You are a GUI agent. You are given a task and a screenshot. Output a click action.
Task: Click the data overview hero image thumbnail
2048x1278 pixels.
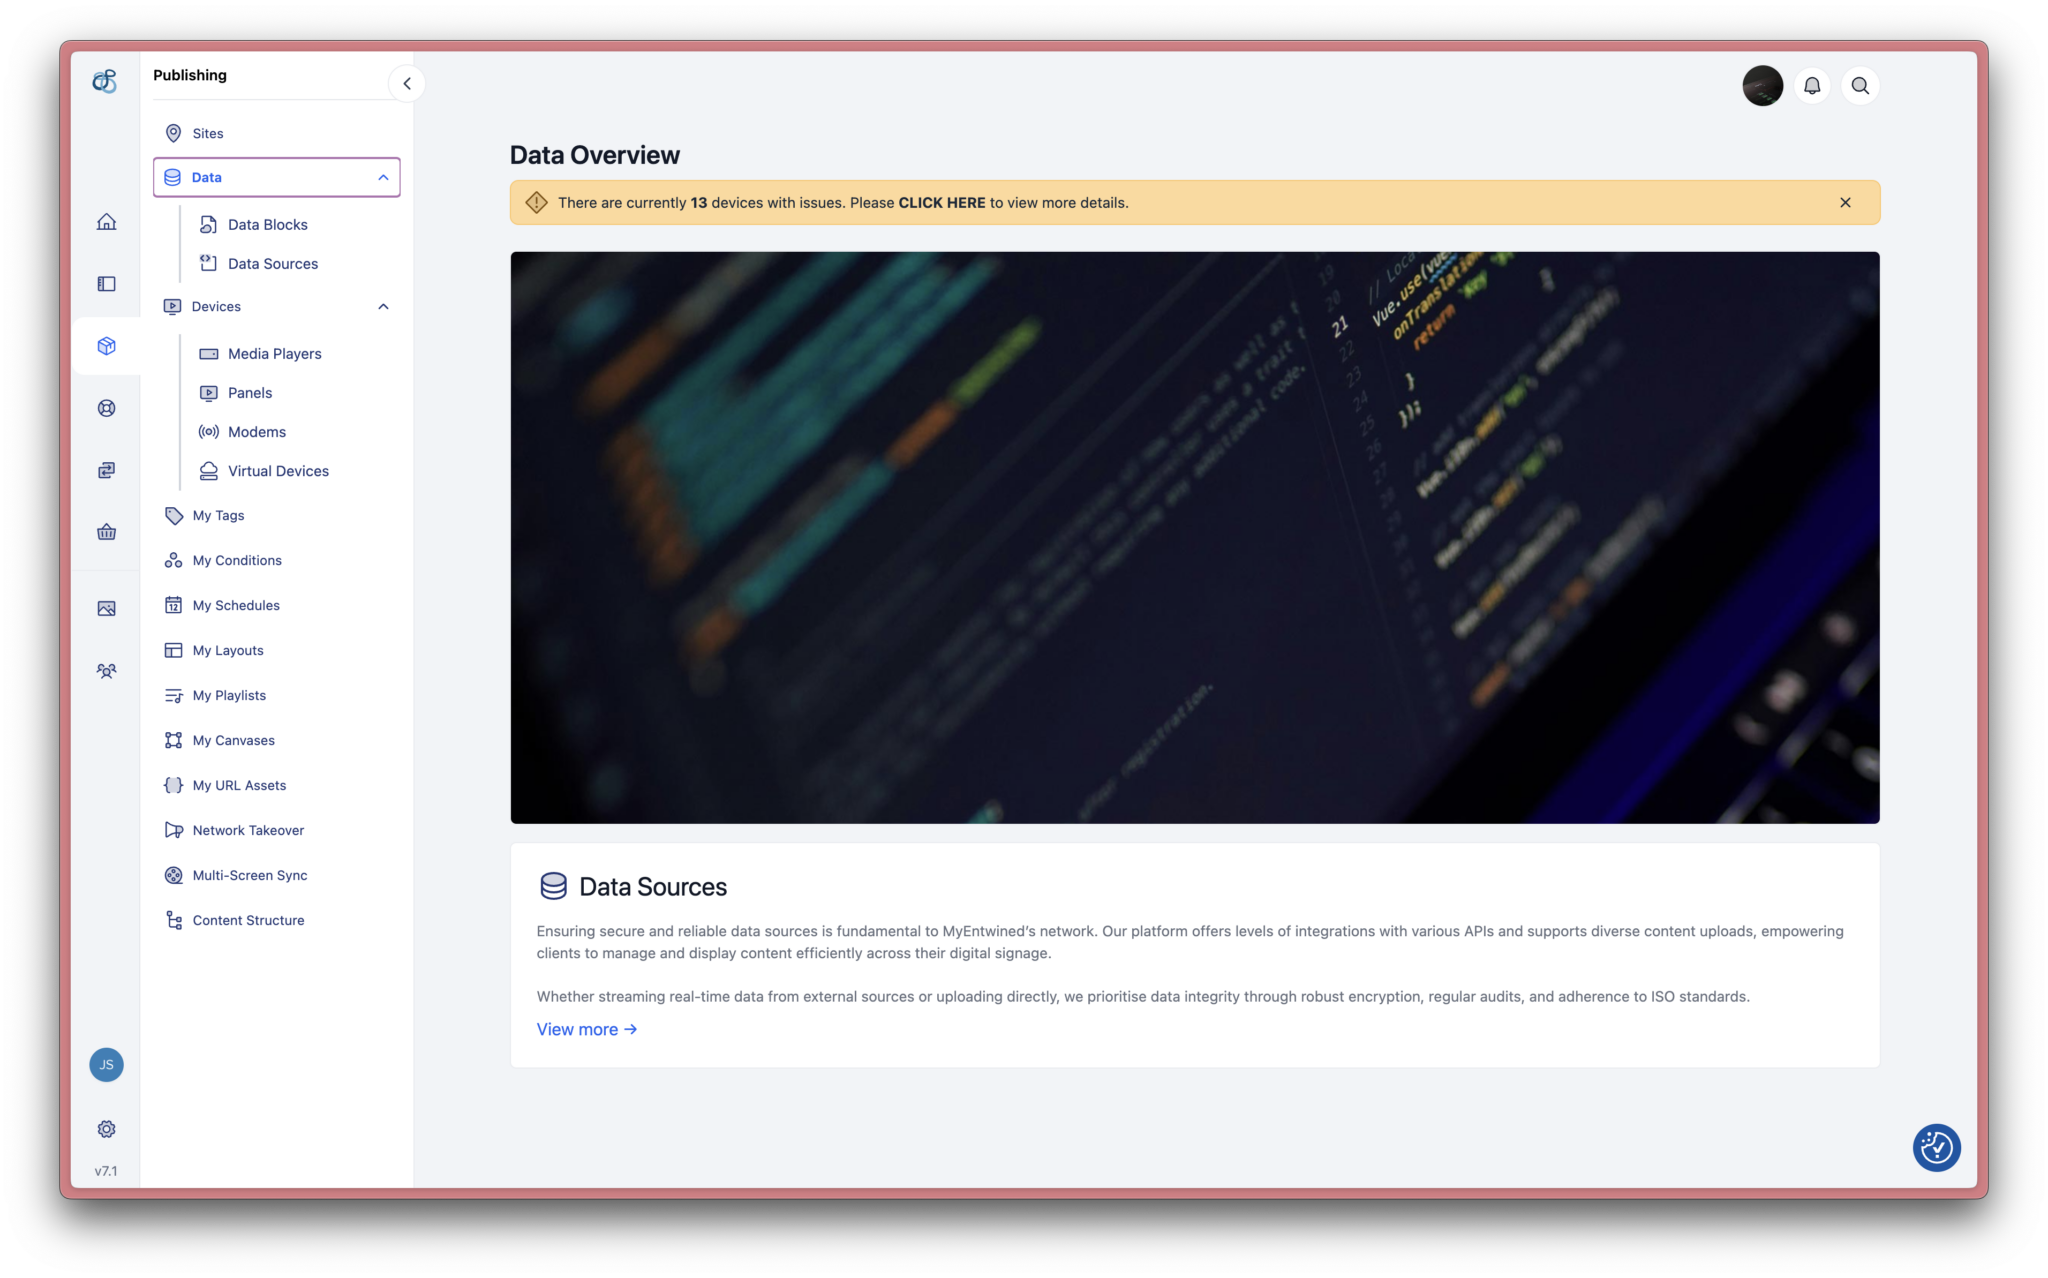[x=1194, y=536]
